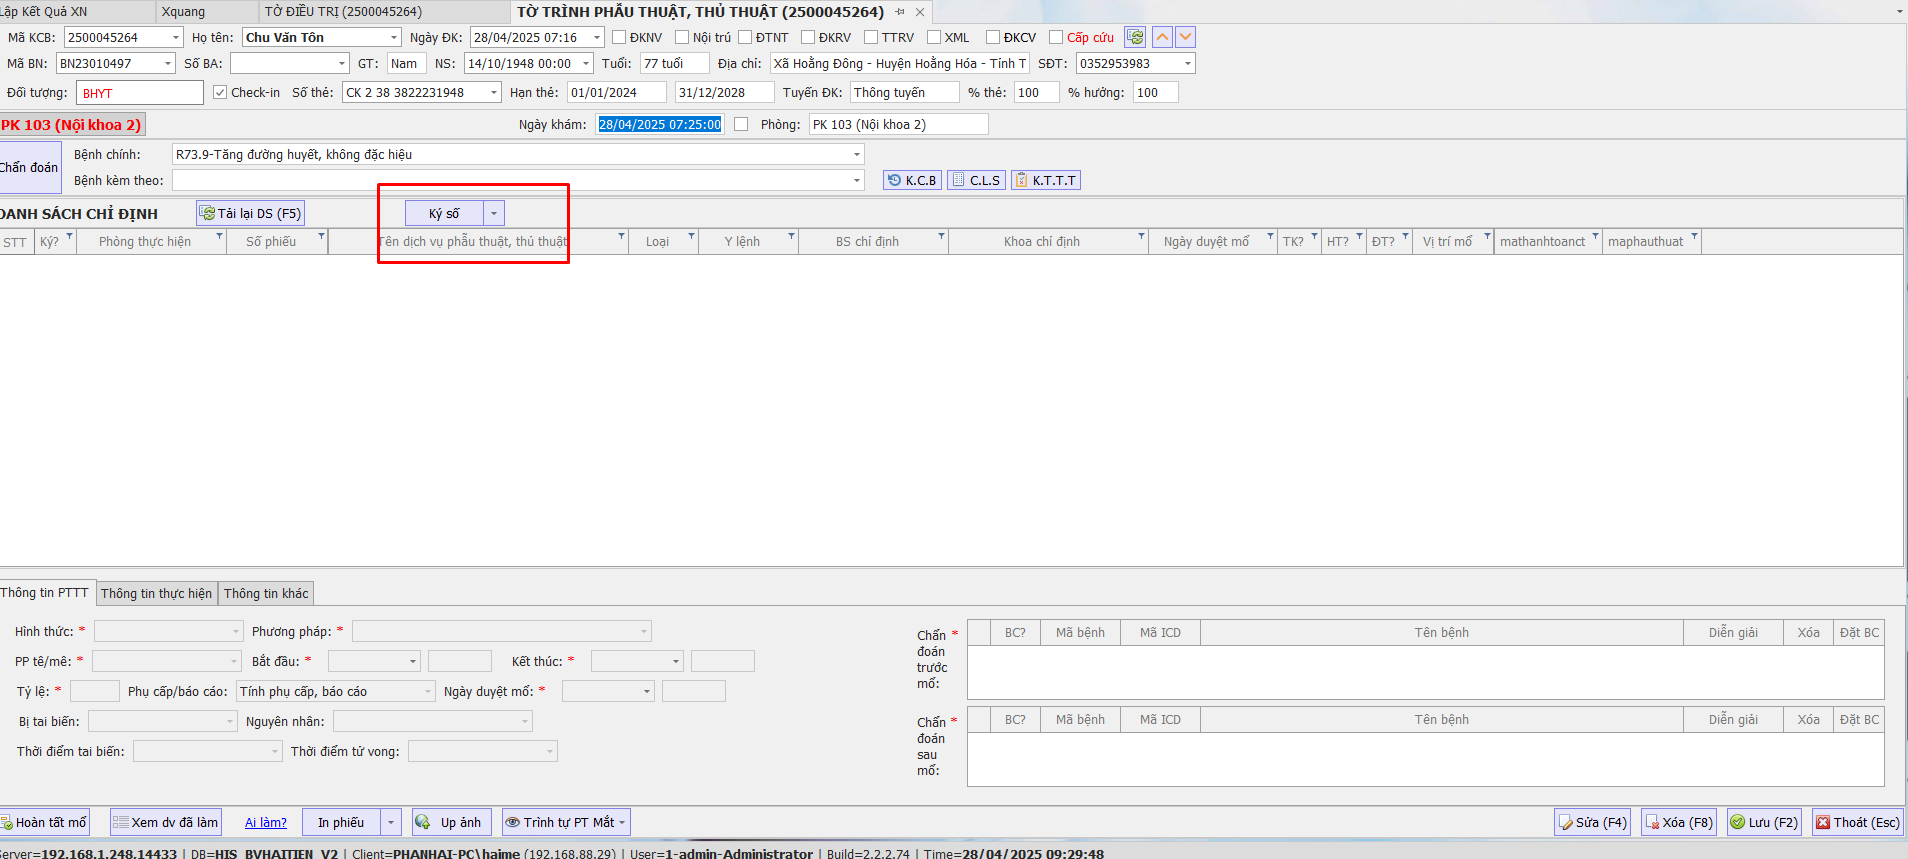Click the Ai làm? link
Viewport: 1908px width, 859px height.
266,822
